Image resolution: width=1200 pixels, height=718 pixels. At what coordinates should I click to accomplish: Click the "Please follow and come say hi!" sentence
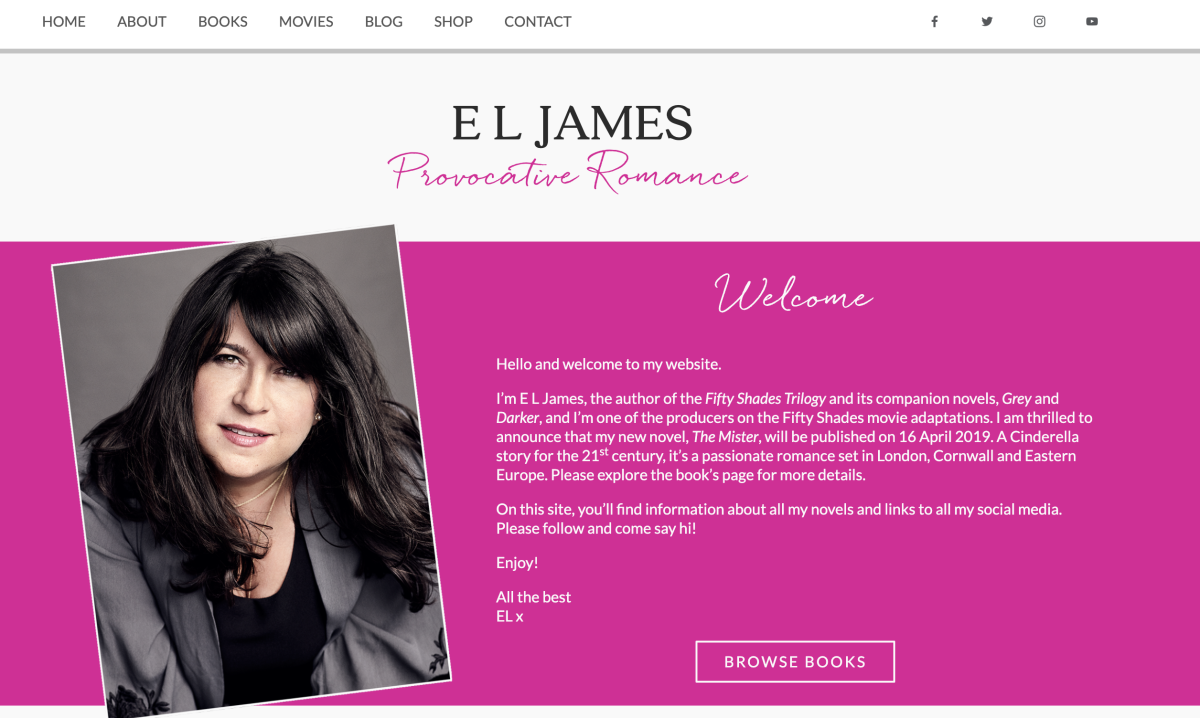596,528
